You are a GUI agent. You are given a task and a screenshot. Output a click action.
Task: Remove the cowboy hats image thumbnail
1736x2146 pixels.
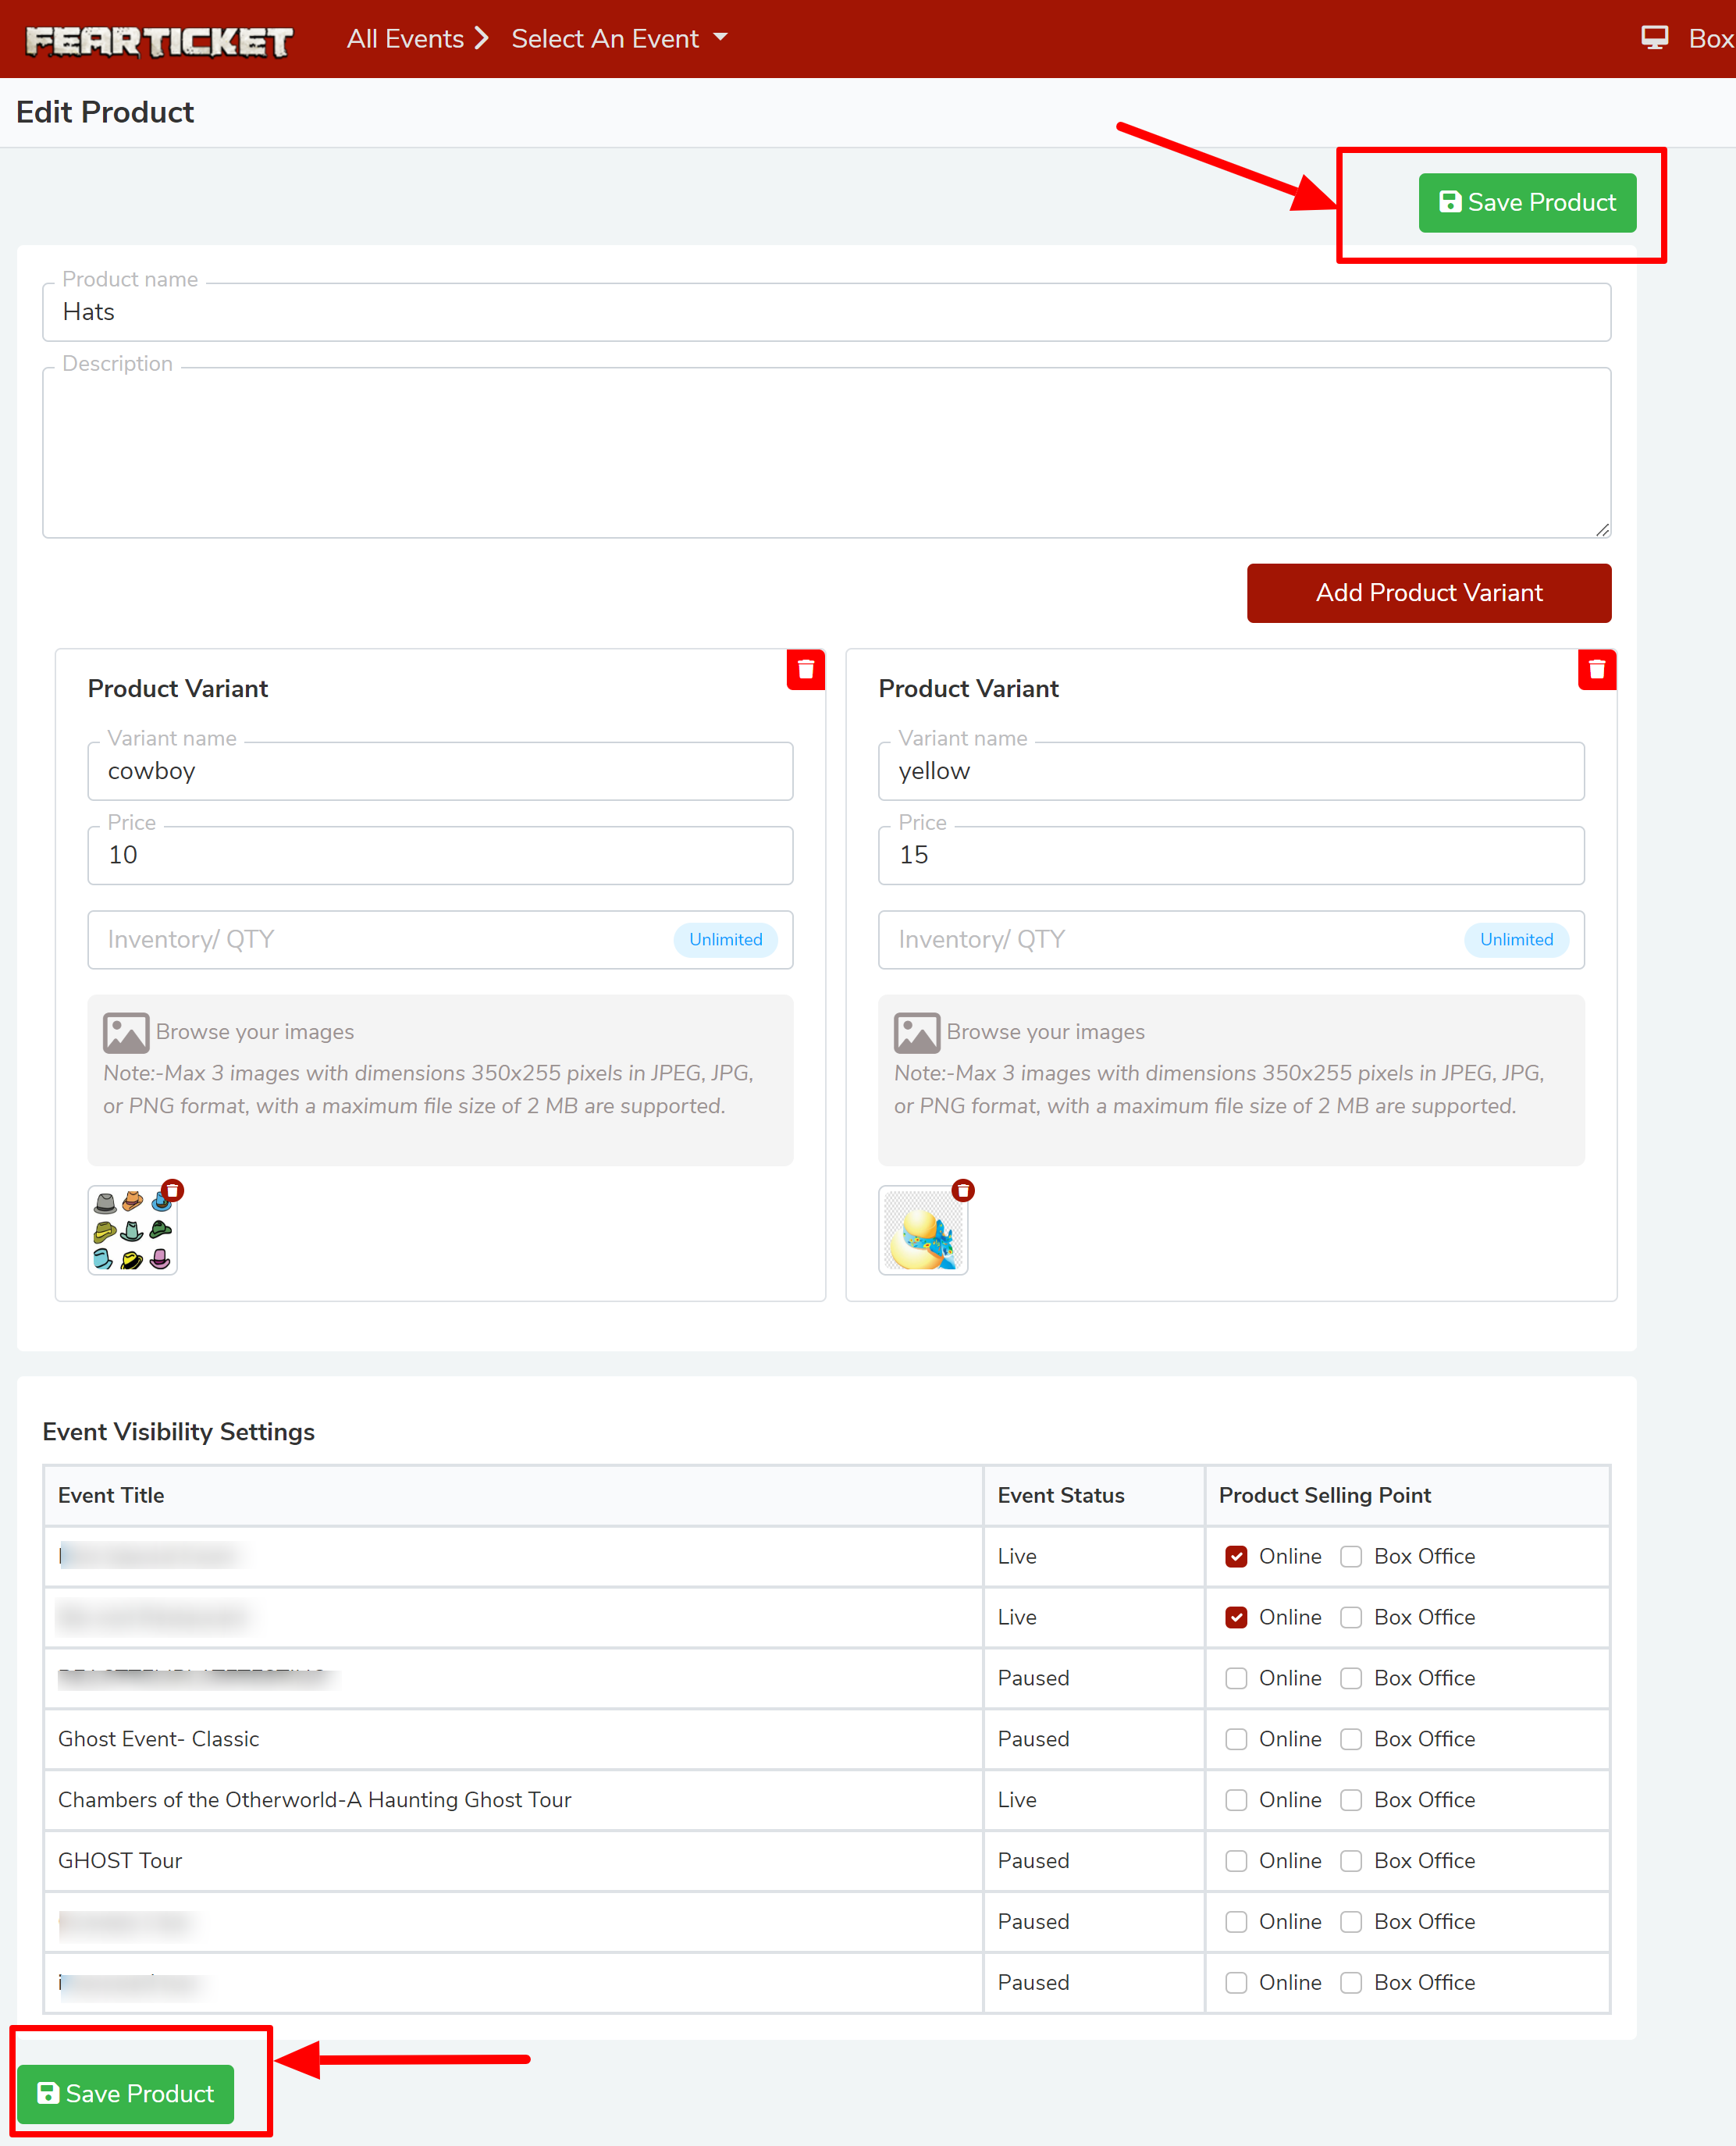click(x=173, y=1190)
